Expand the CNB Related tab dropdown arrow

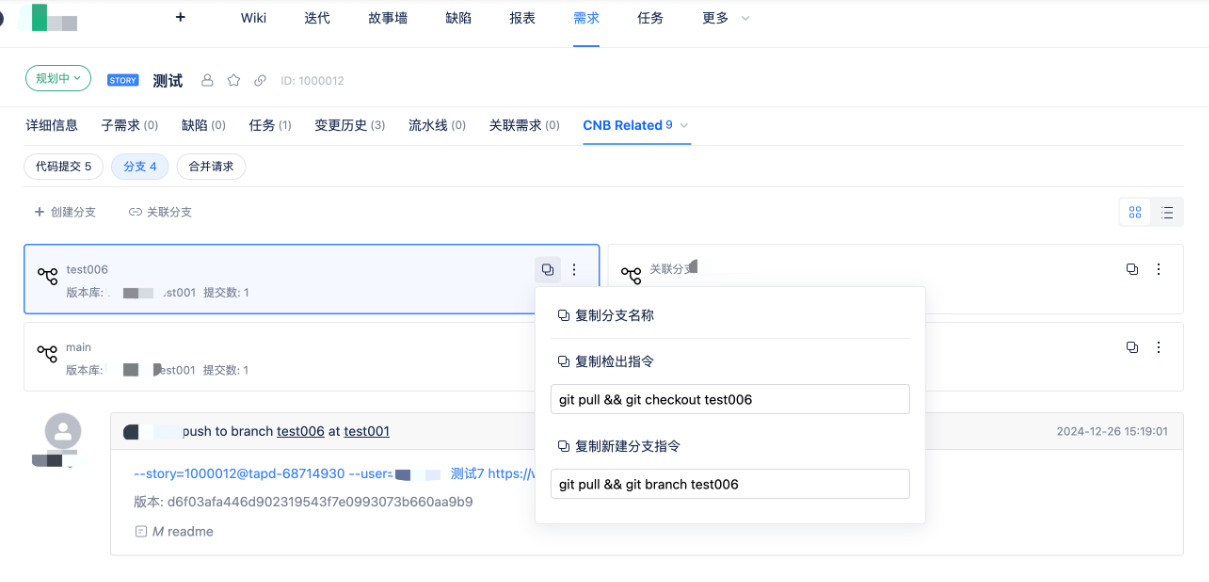(x=684, y=125)
